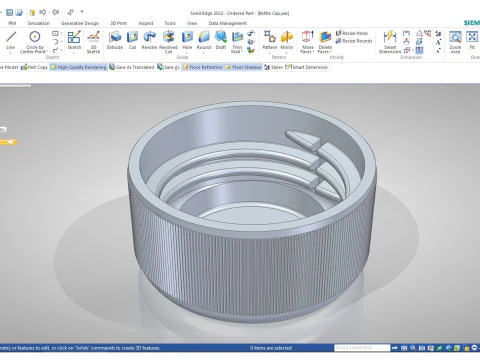Click Smart Dimension in the custom toolbar

[306, 67]
